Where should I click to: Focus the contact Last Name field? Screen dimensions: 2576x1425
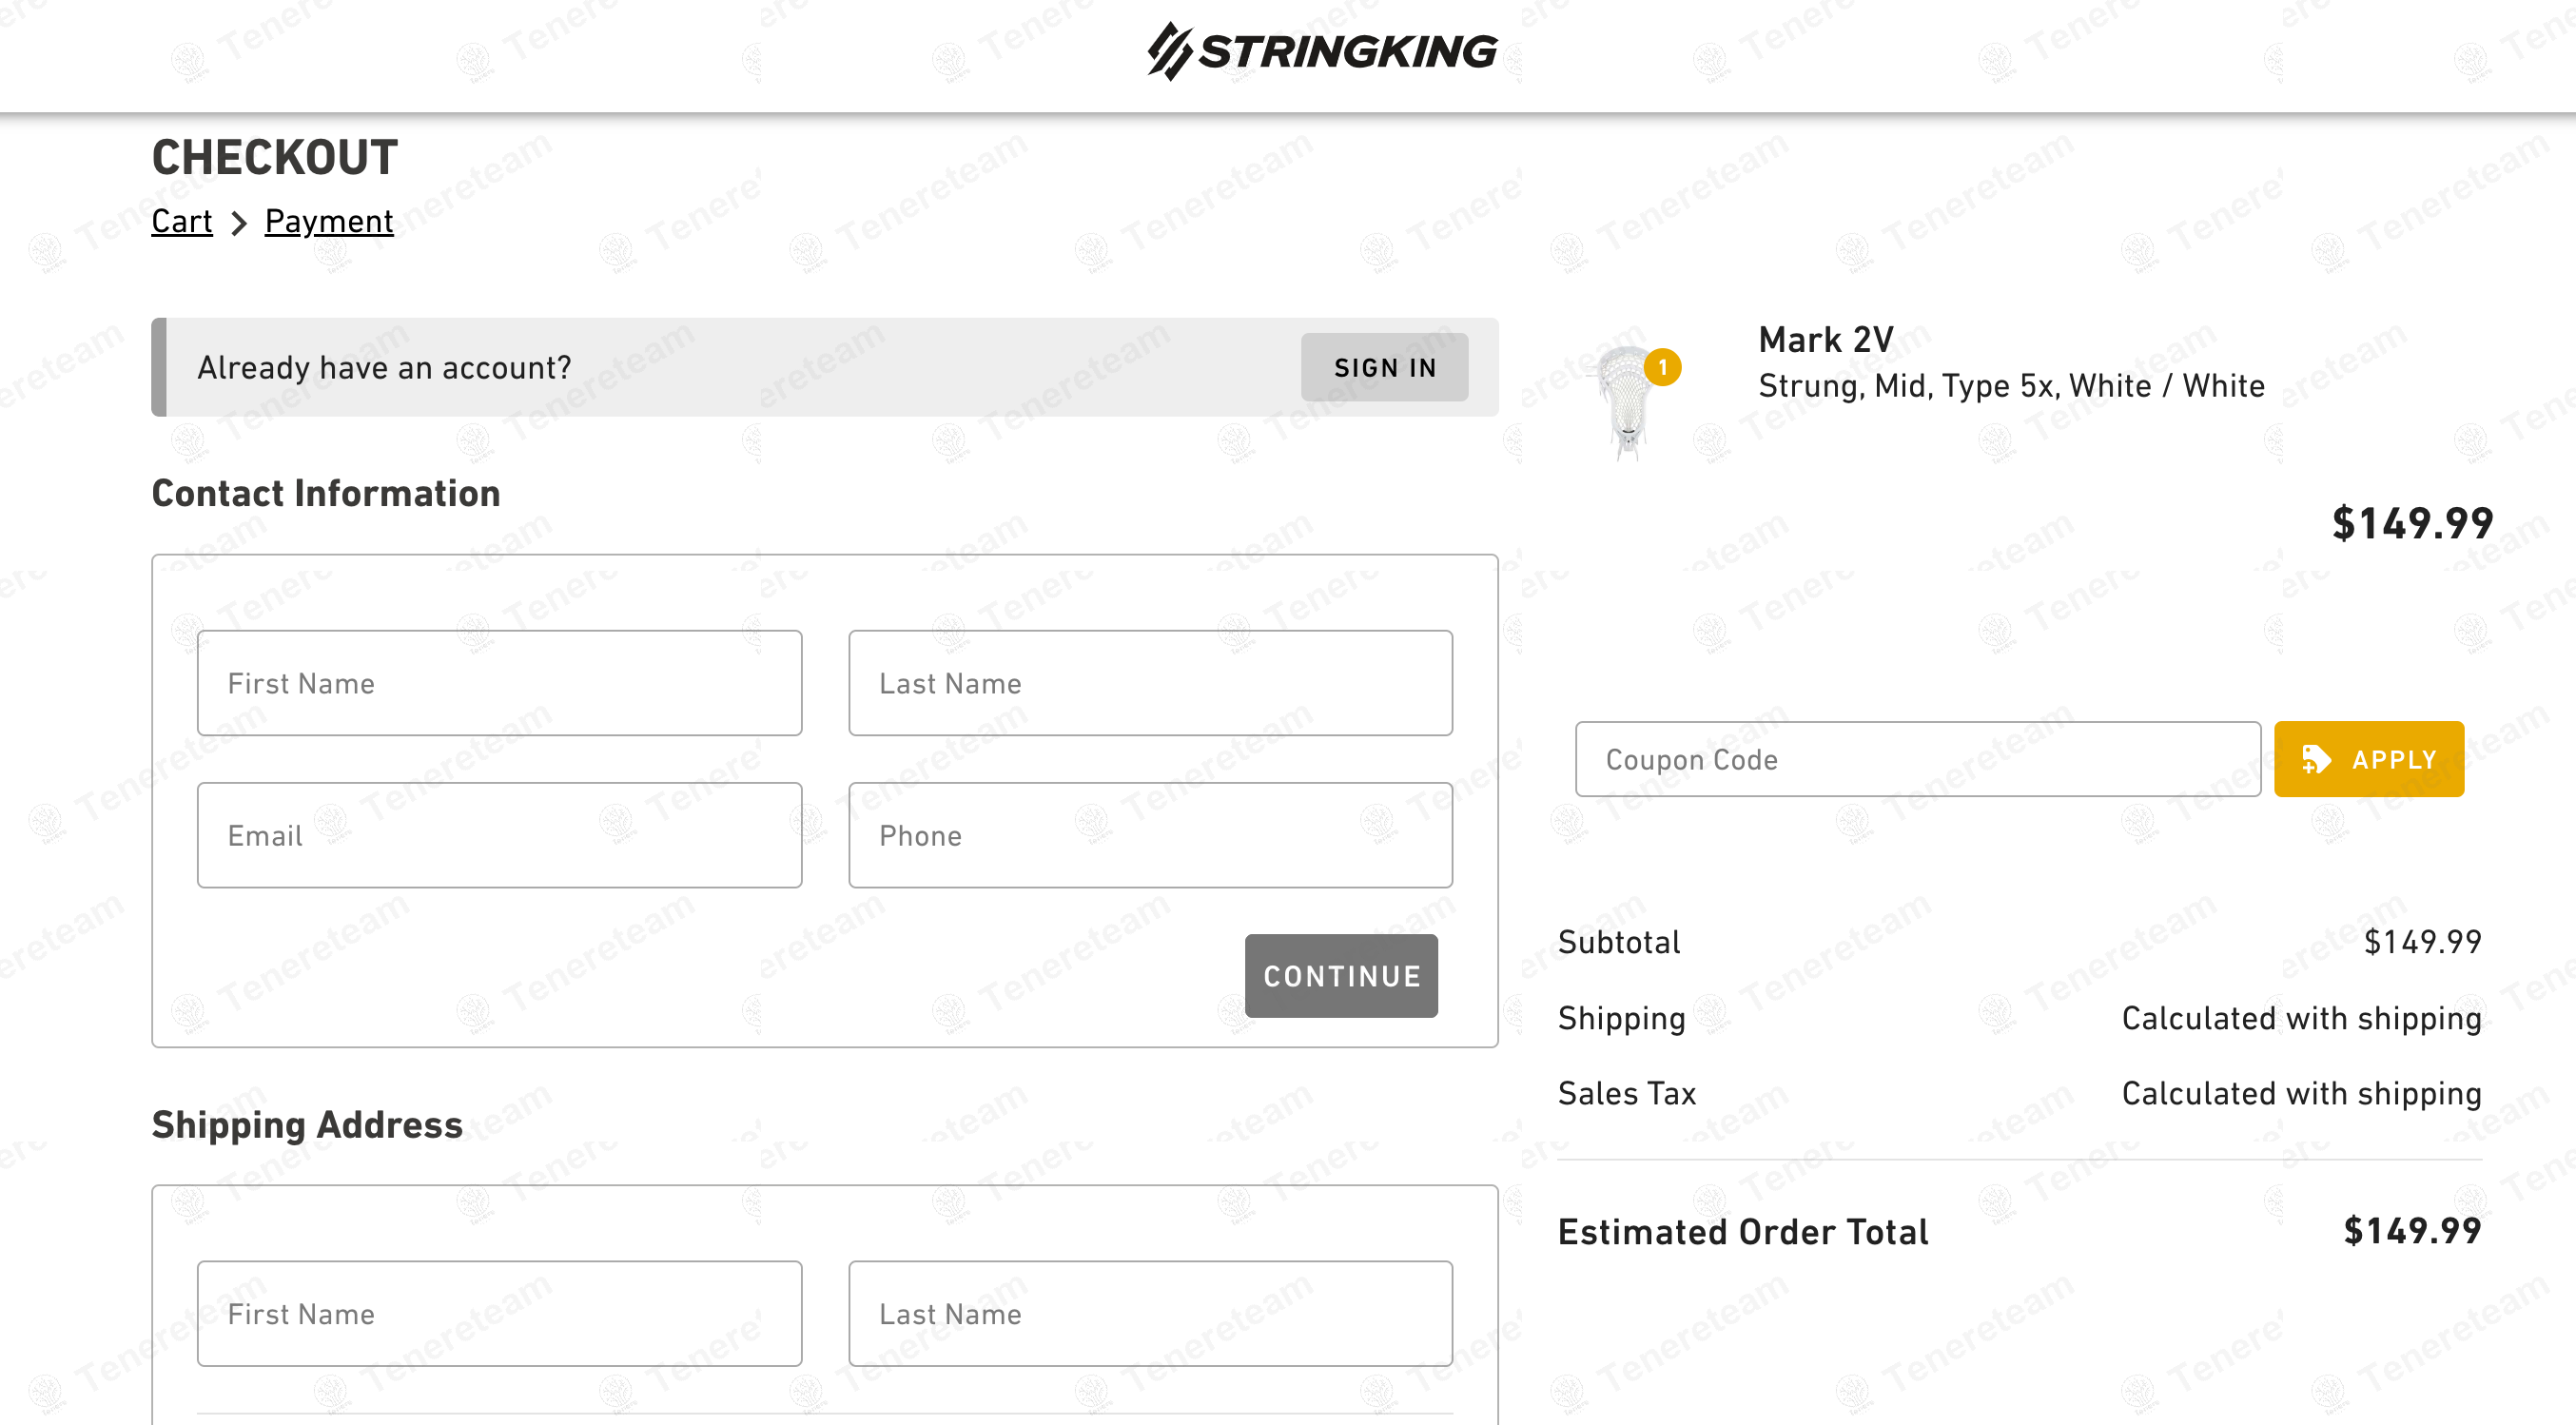pyautogui.click(x=1150, y=683)
